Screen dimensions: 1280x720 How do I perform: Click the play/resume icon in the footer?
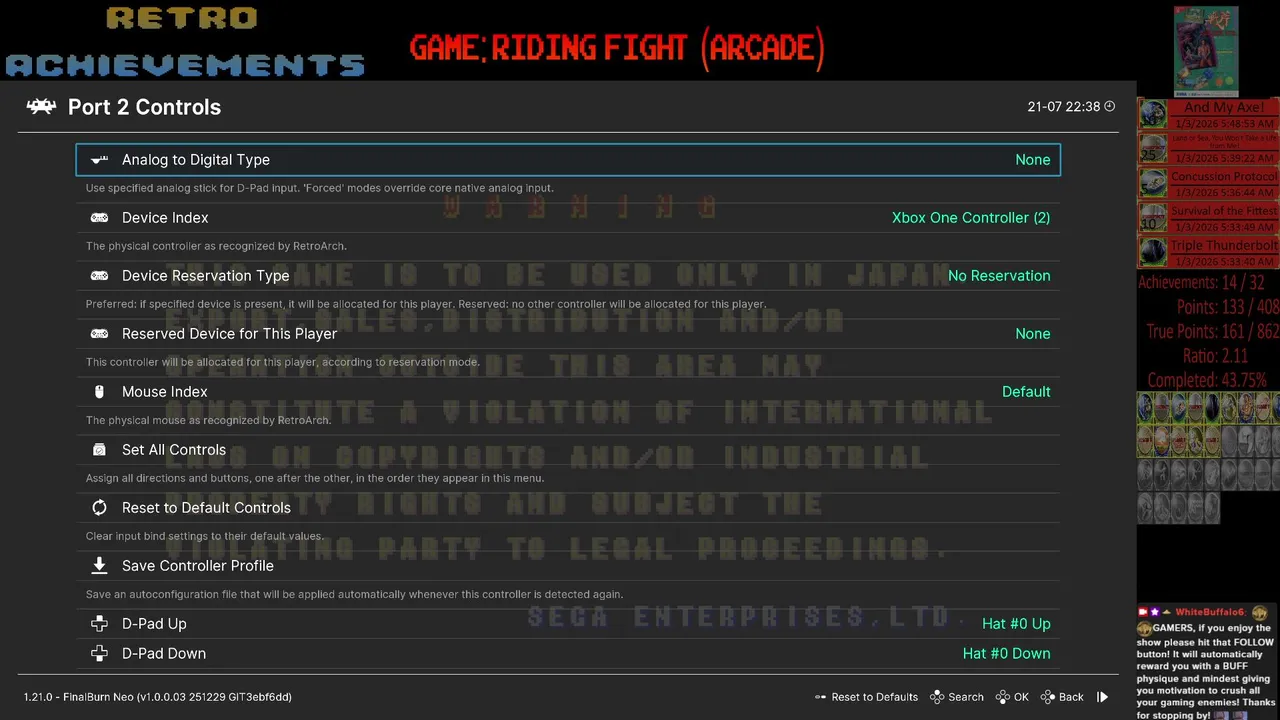click(1103, 697)
